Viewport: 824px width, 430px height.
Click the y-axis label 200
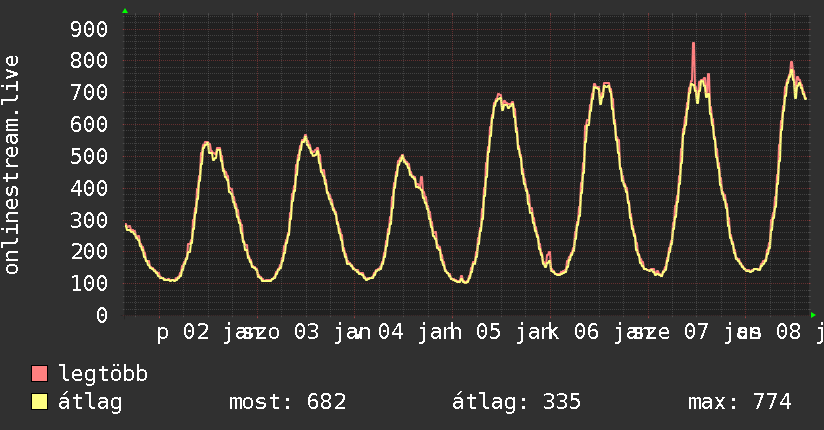pyautogui.click(x=89, y=251)
